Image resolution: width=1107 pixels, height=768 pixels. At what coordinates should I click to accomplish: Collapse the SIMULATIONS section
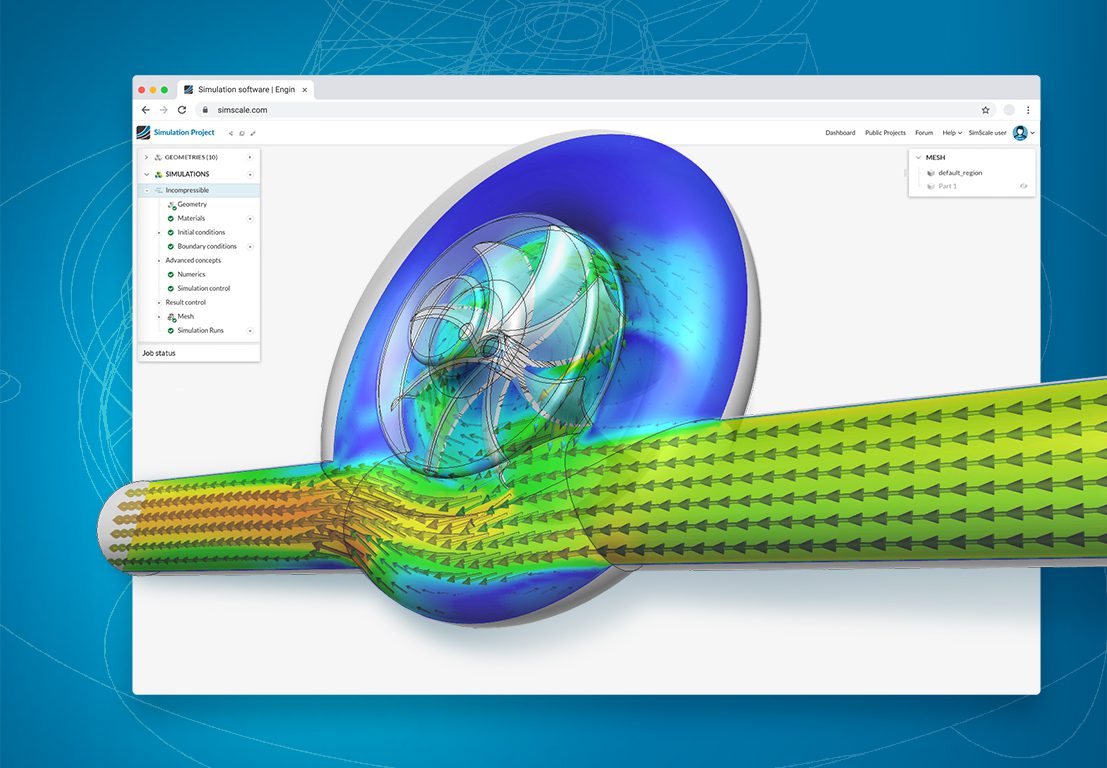[146, 174]
